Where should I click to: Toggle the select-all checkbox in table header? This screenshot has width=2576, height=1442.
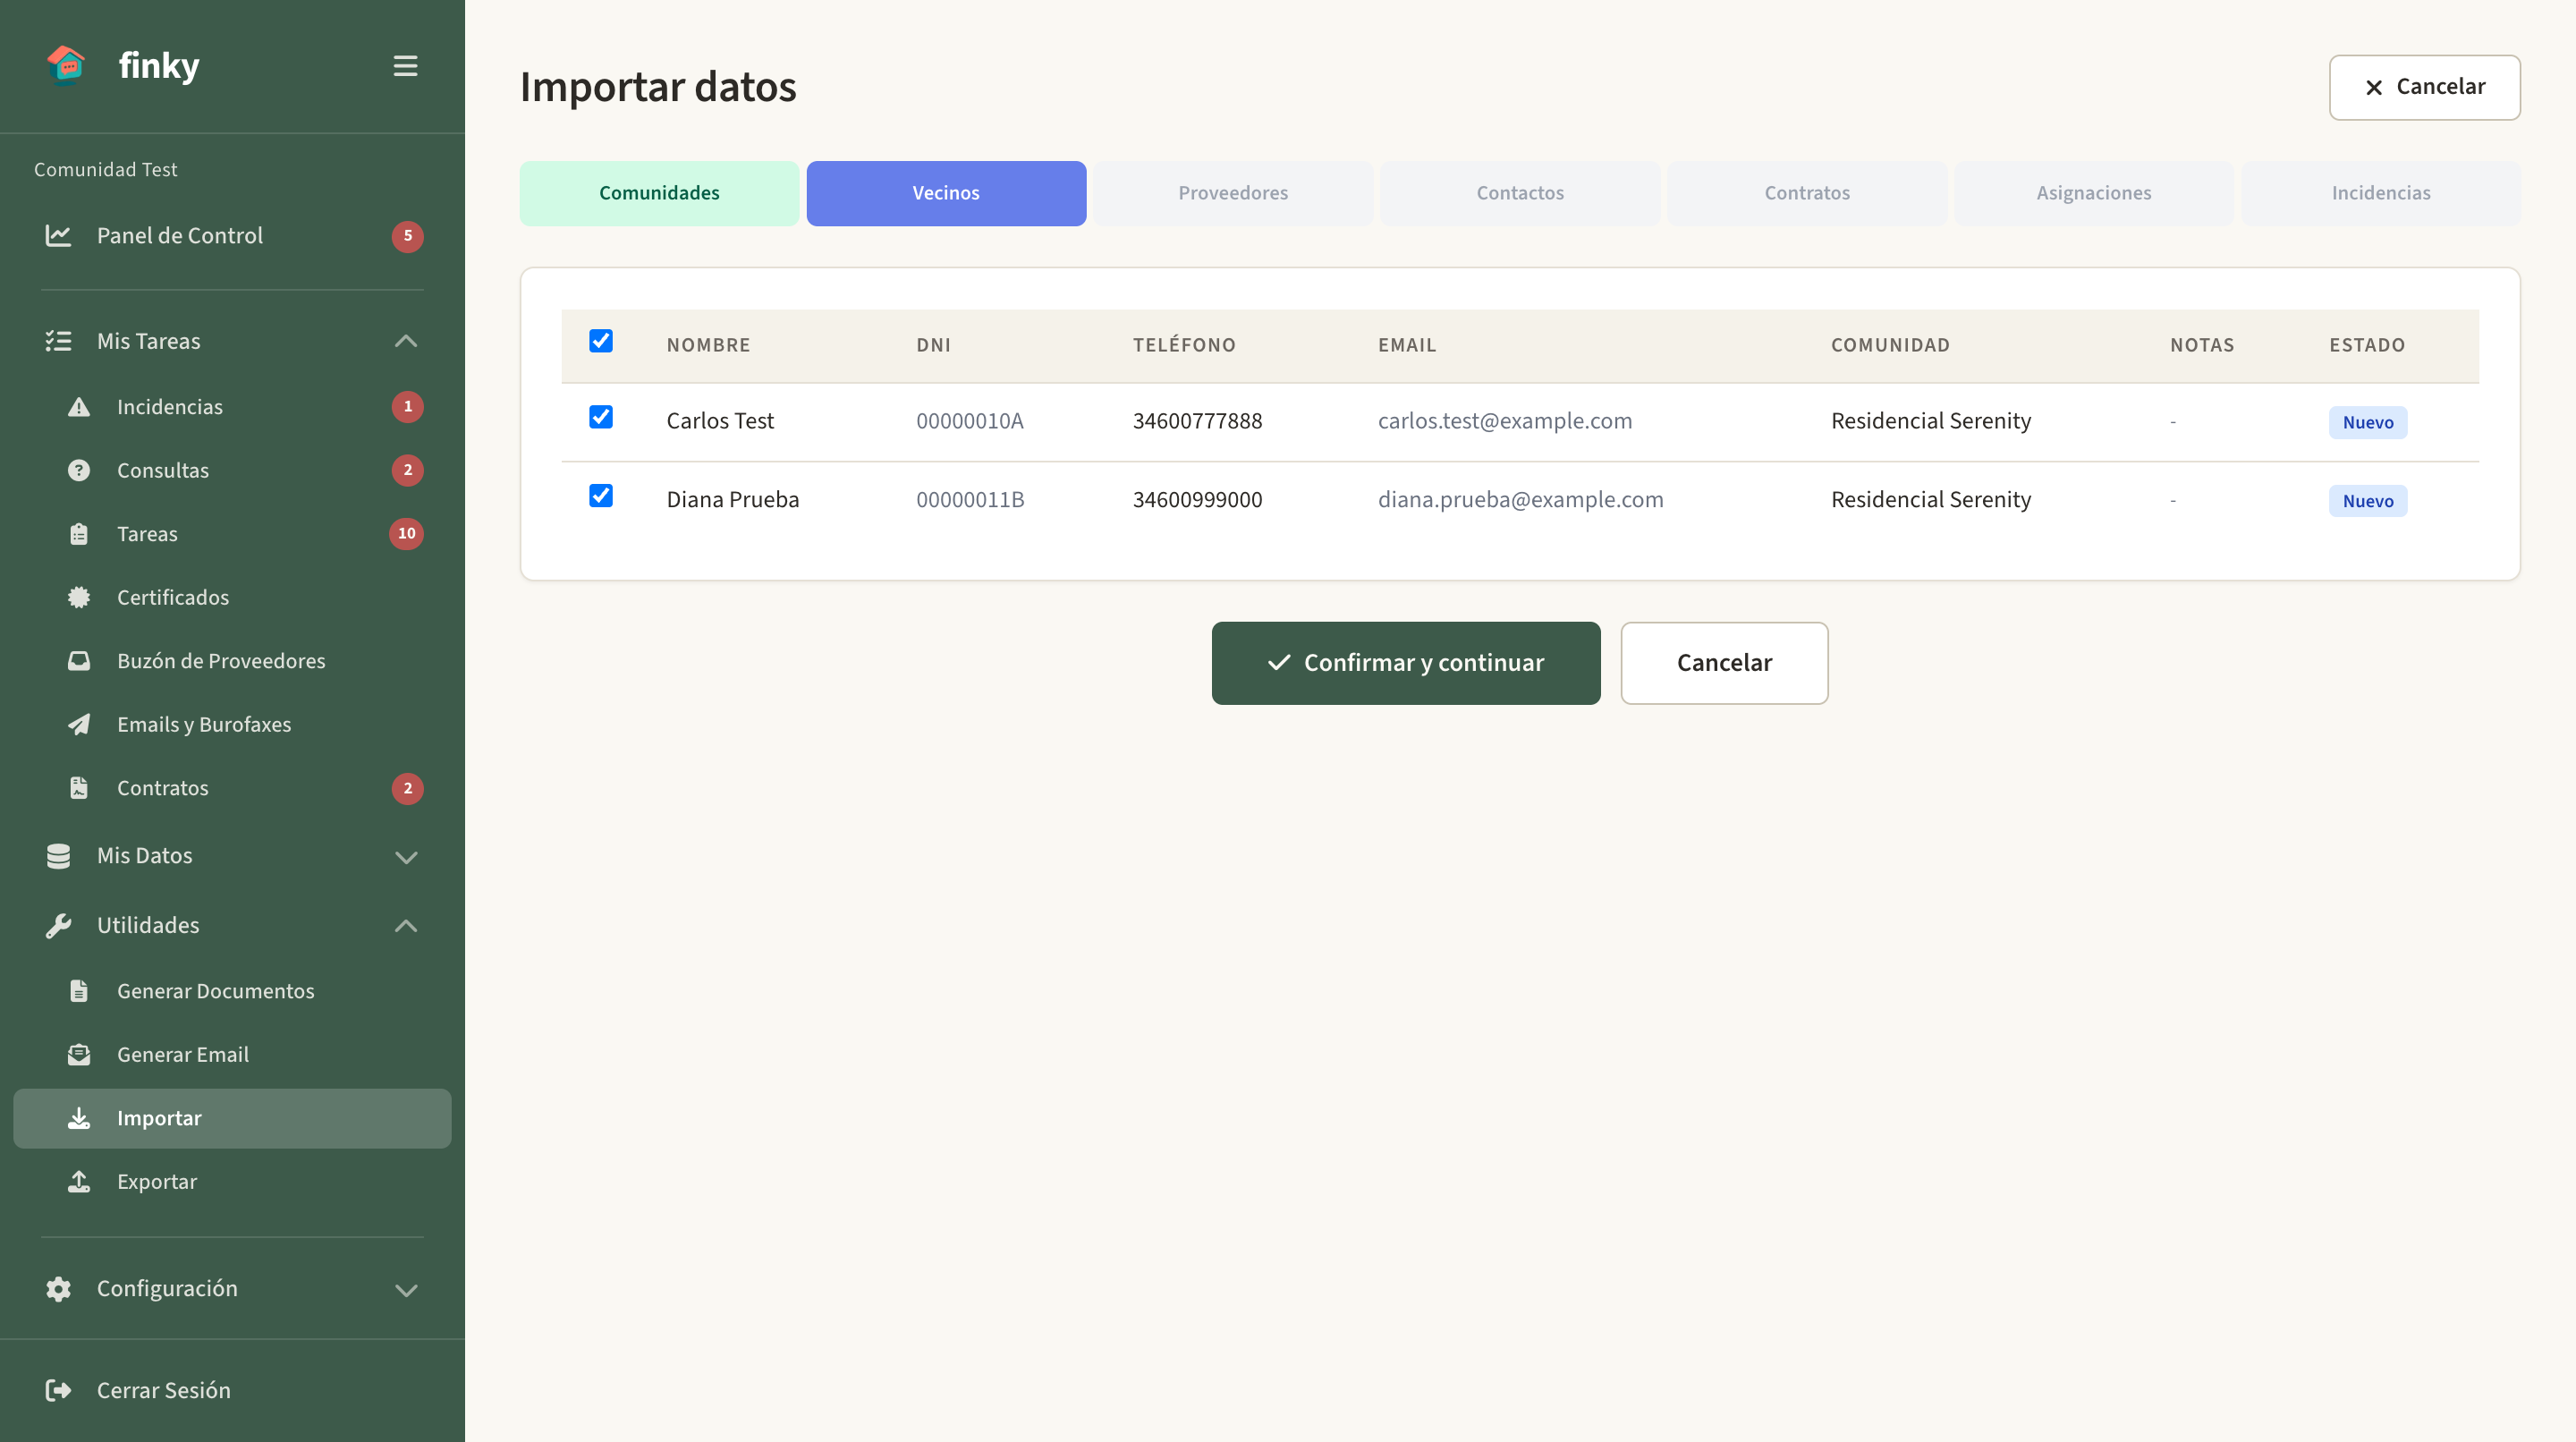[x=601, y=341]
